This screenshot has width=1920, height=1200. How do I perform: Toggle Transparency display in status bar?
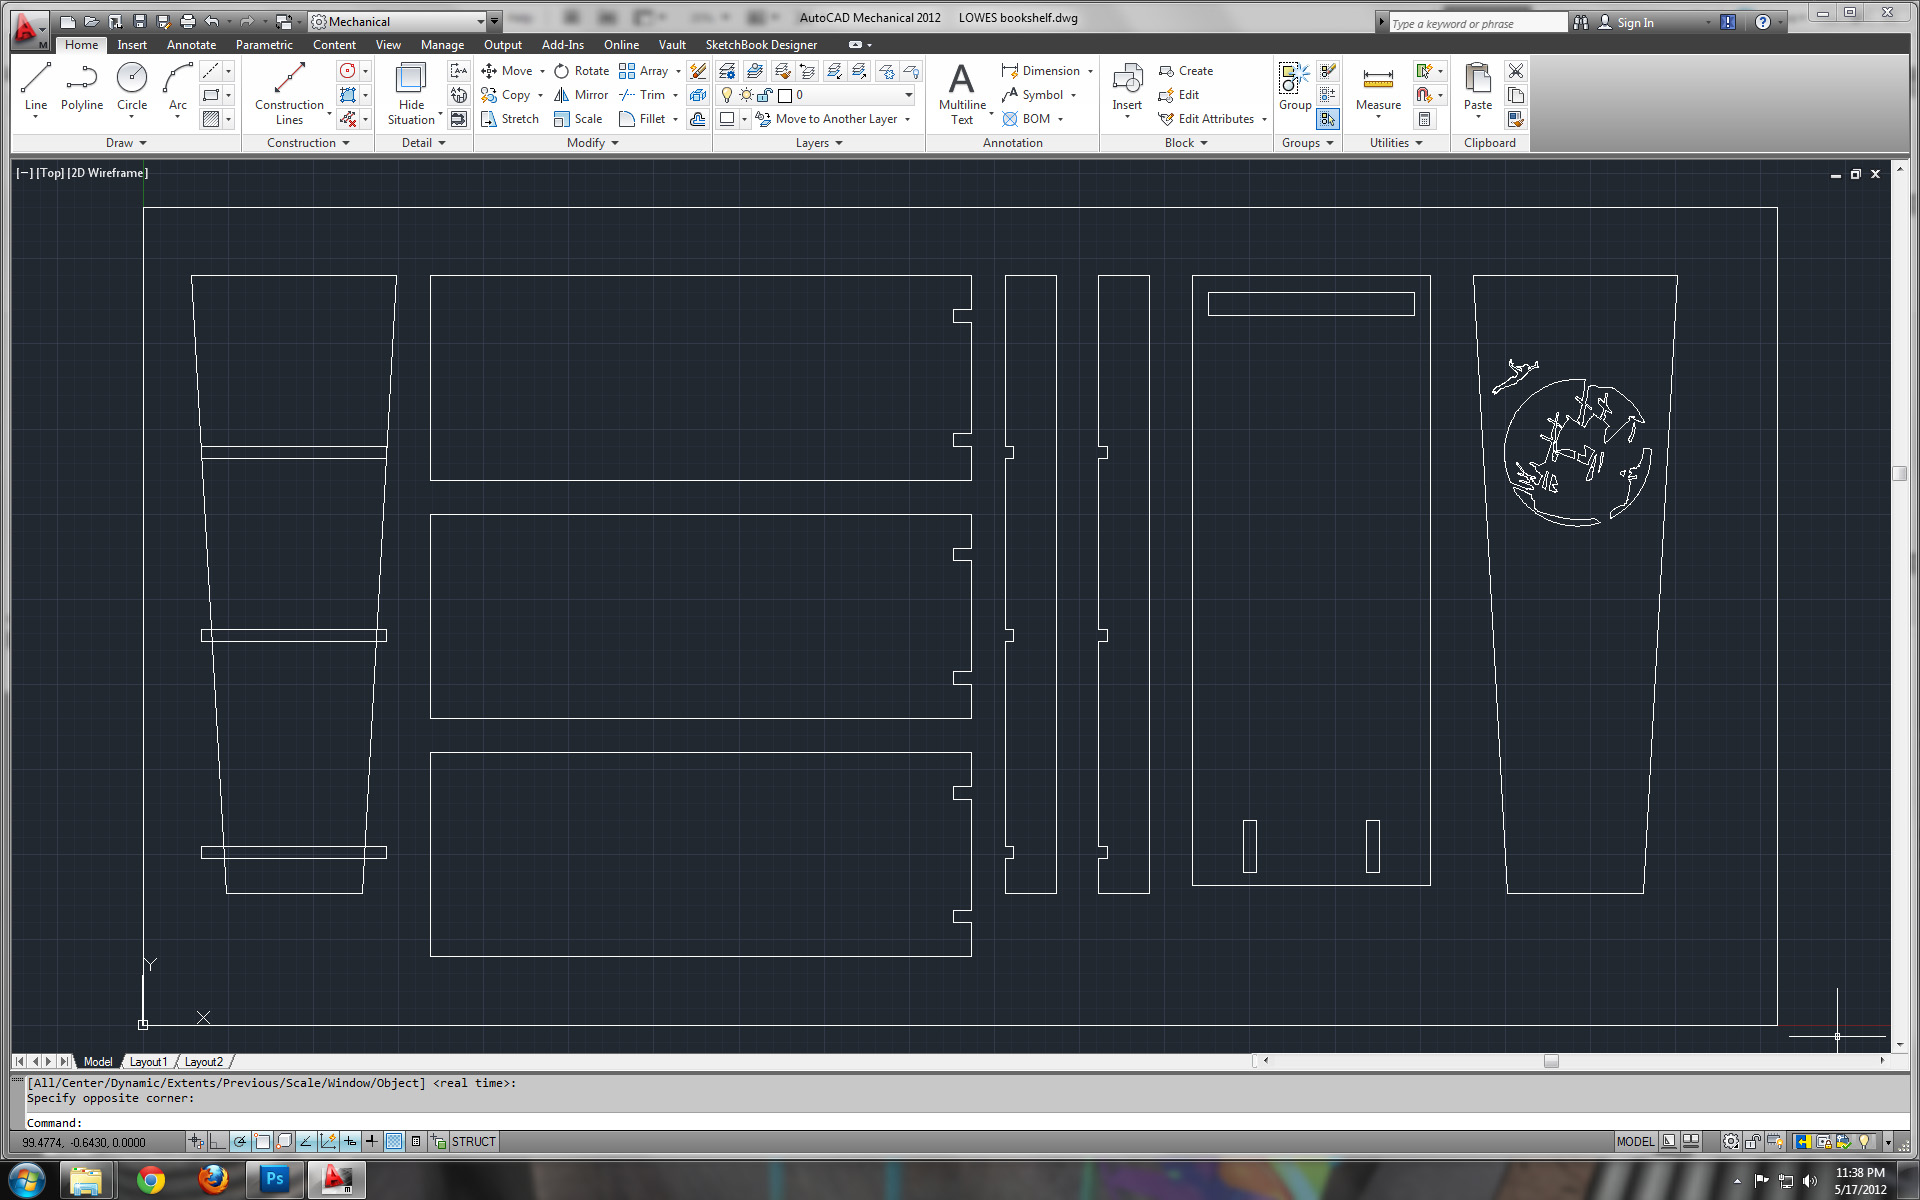(394, 1141)
